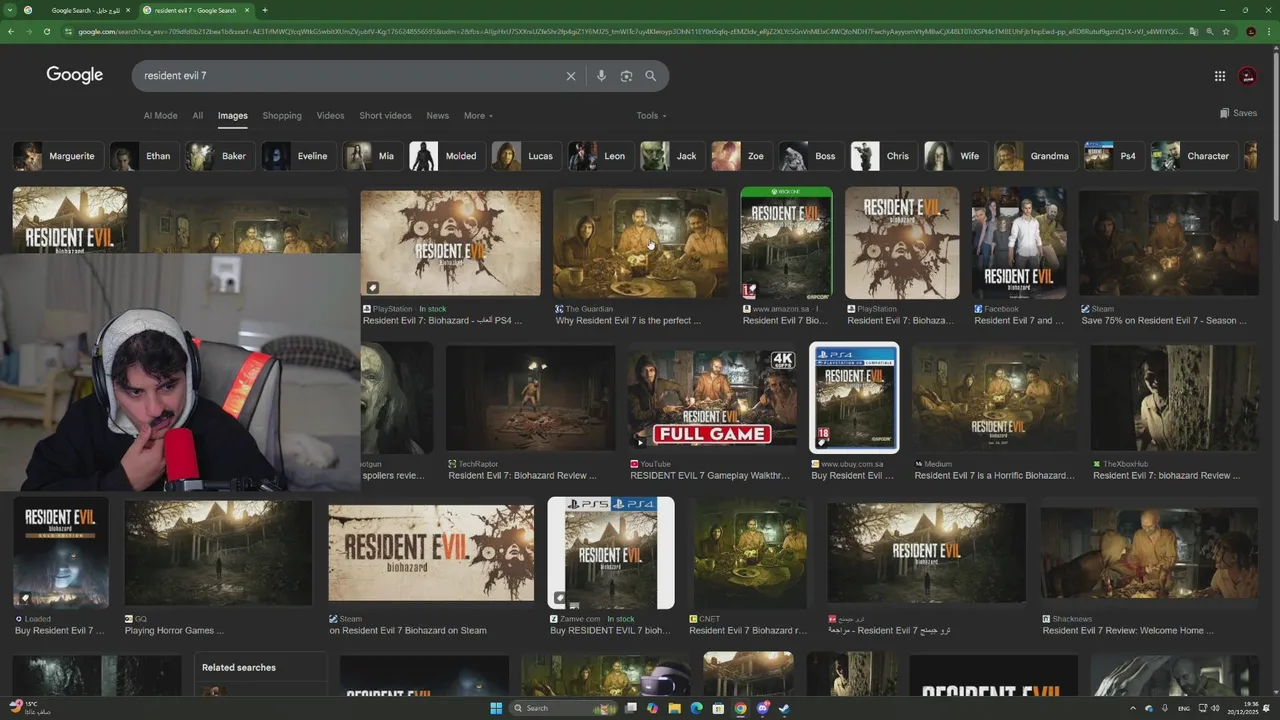Switch to News results tab
Image resolution: width=1280 pixels, height=720 pixels.
[x=438, y=116]
